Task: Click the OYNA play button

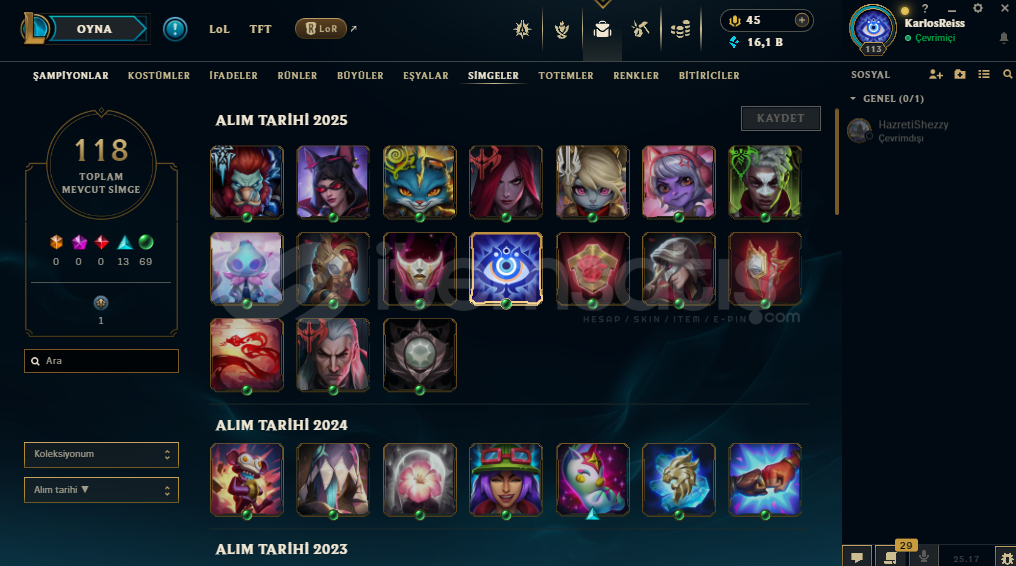Action: pyautogui.click(x=97, y=29)
